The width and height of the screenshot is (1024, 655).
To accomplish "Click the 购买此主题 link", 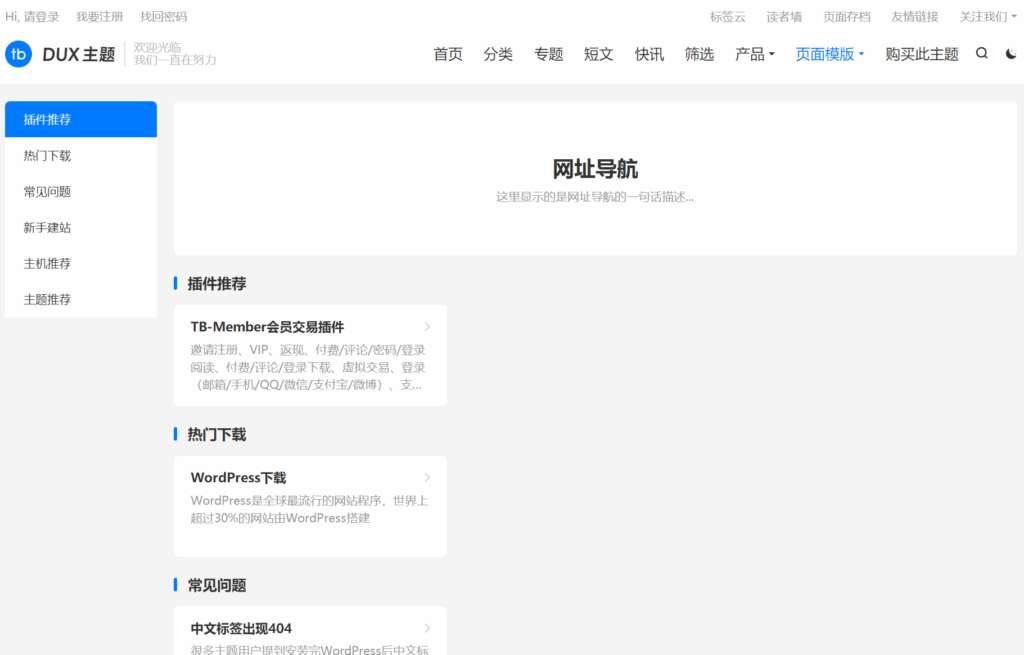I will point(921,54).
